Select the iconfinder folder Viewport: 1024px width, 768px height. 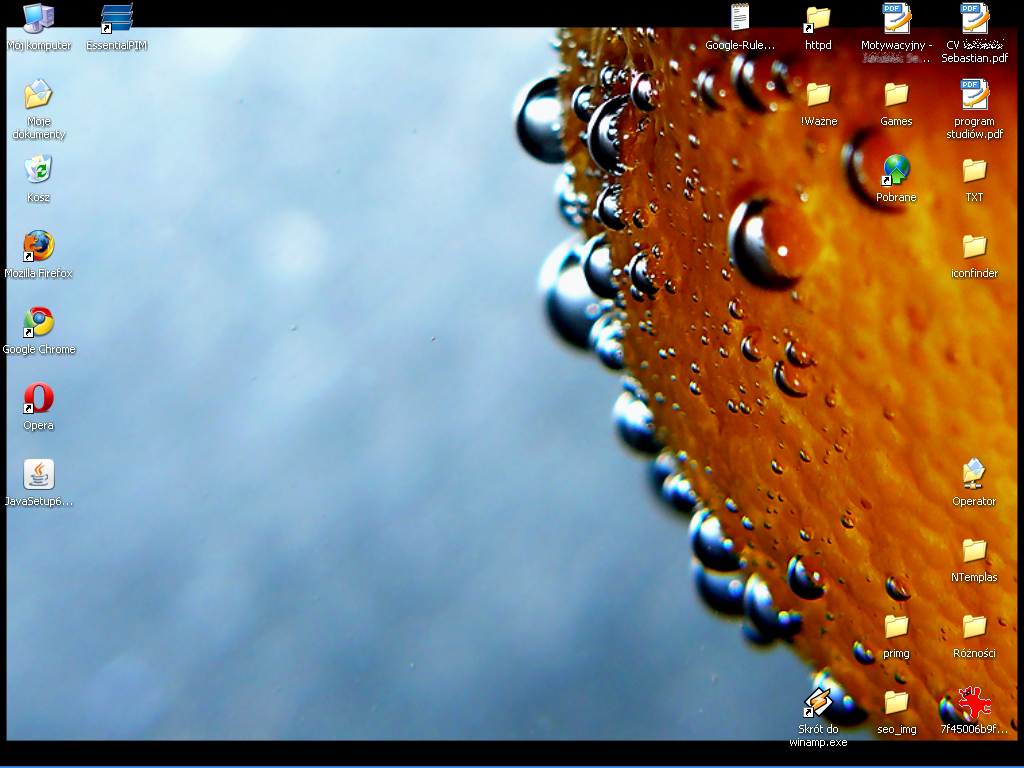[974, 246]
